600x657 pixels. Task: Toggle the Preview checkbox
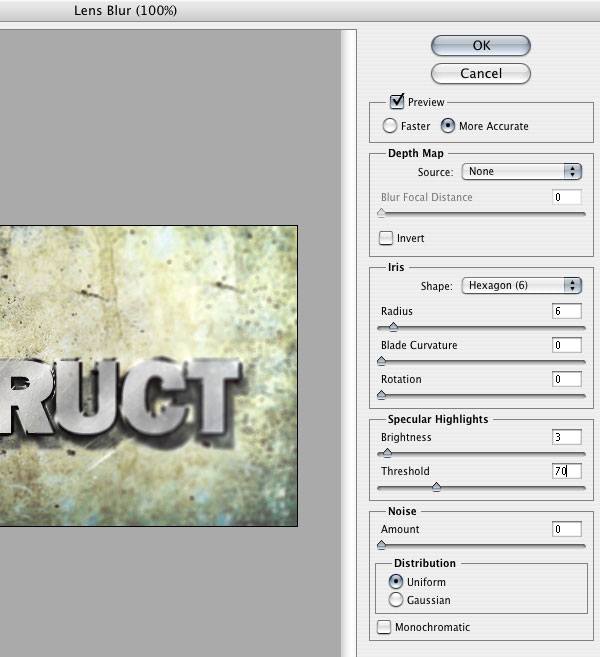coord(397,102)
